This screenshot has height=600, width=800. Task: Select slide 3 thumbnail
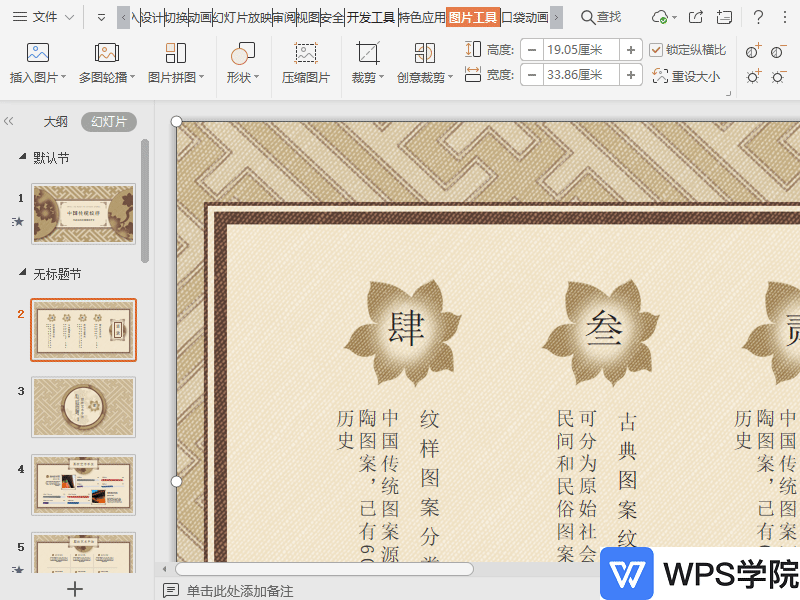(x=84, y=407)
